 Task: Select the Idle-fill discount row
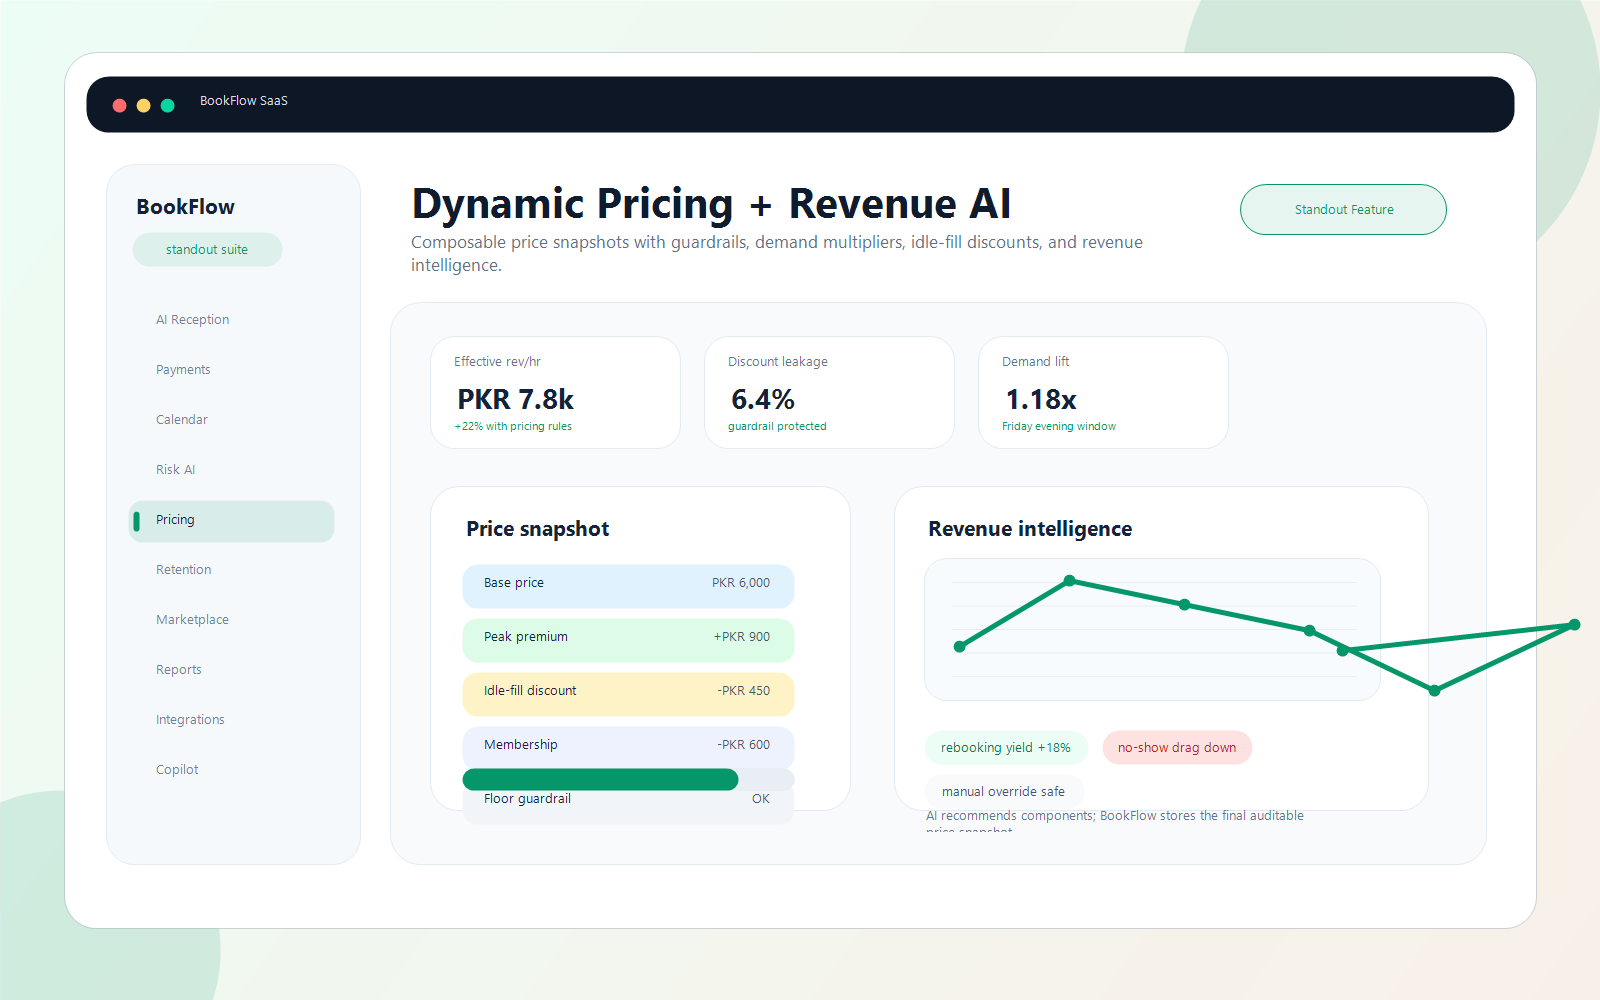[x=628, y=693]
